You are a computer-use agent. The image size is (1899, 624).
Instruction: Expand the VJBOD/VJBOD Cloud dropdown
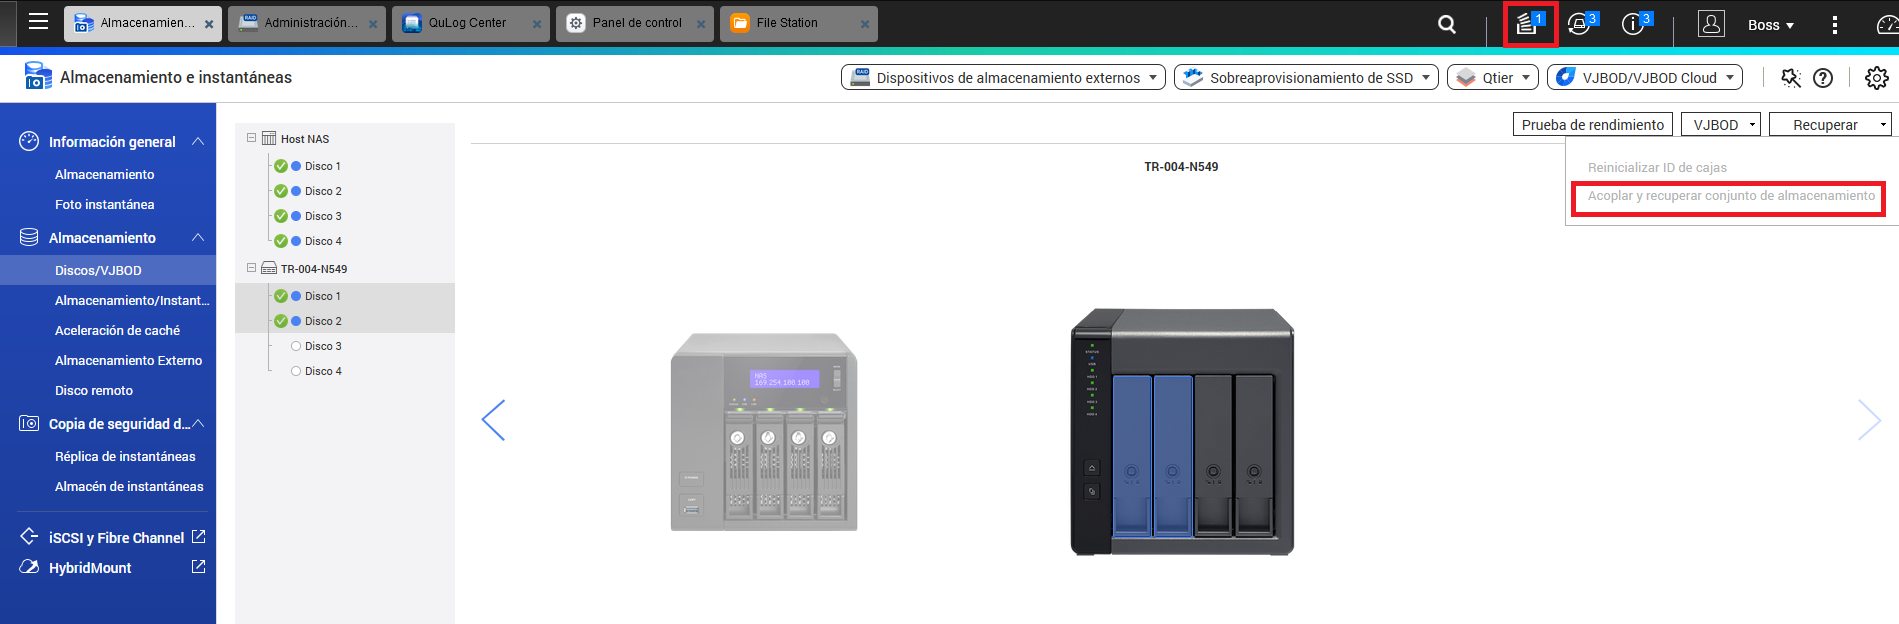tap(1644, 78)
